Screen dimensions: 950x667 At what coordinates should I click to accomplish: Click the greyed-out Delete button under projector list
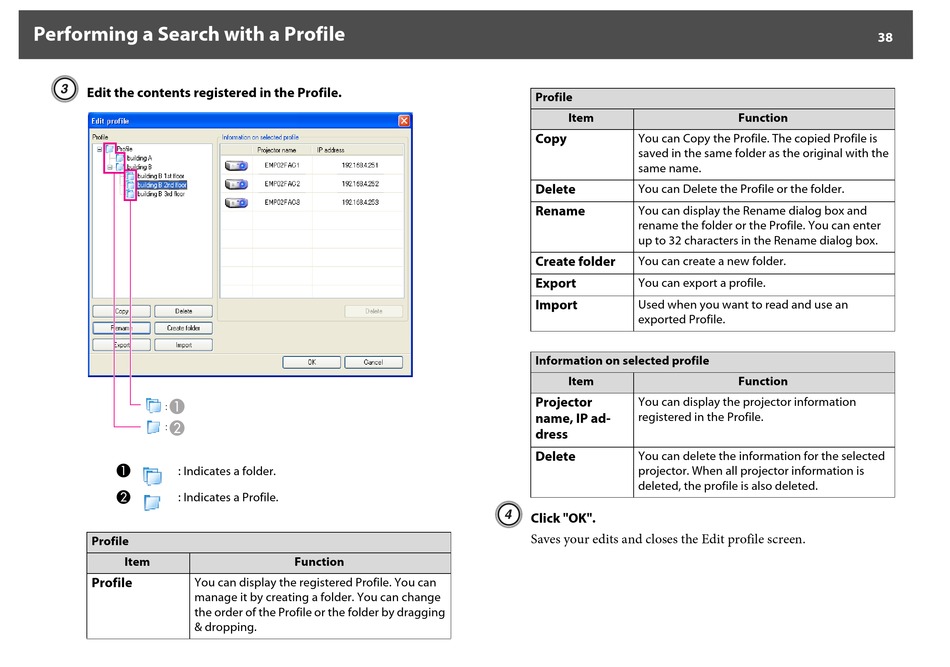pos(374,311)
